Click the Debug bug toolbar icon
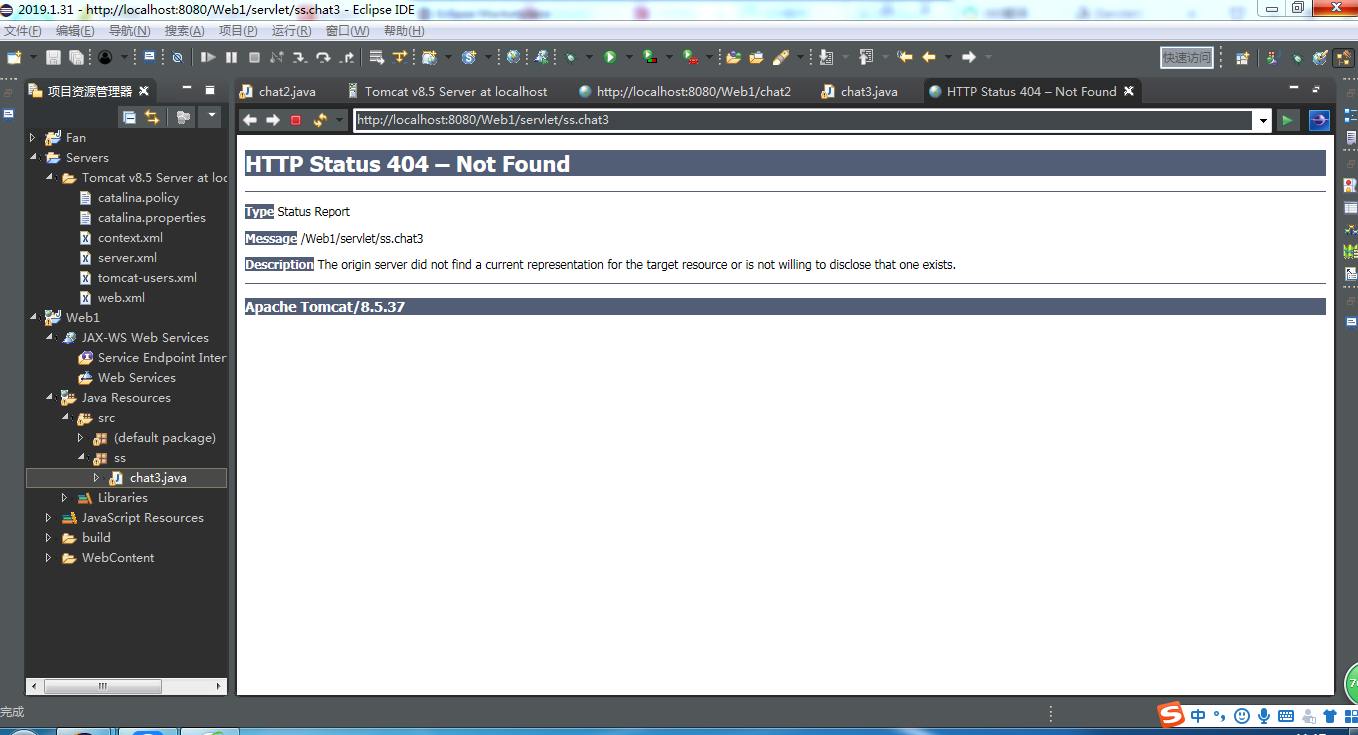This screenshot has width=1358, height=735. click(570, 57)
